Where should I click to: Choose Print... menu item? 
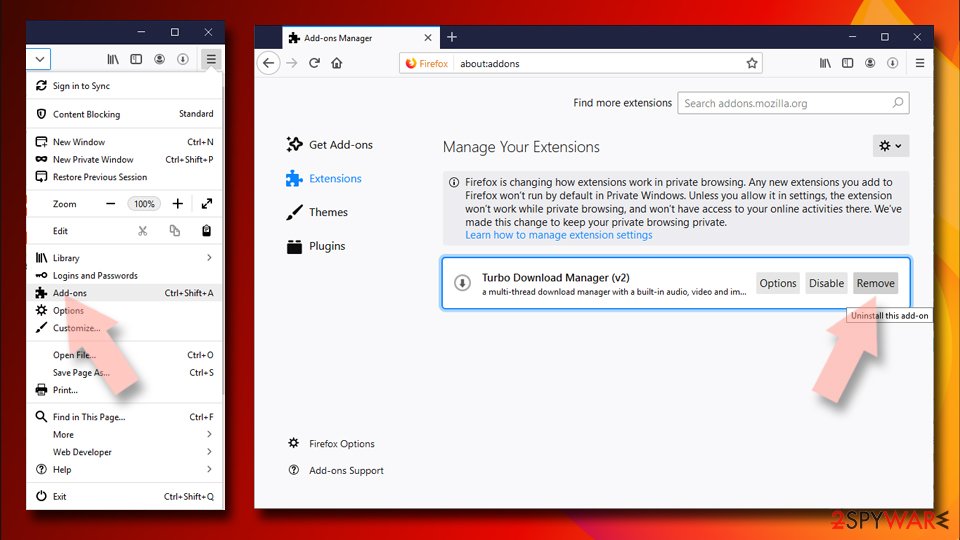[x=125, y=390]
